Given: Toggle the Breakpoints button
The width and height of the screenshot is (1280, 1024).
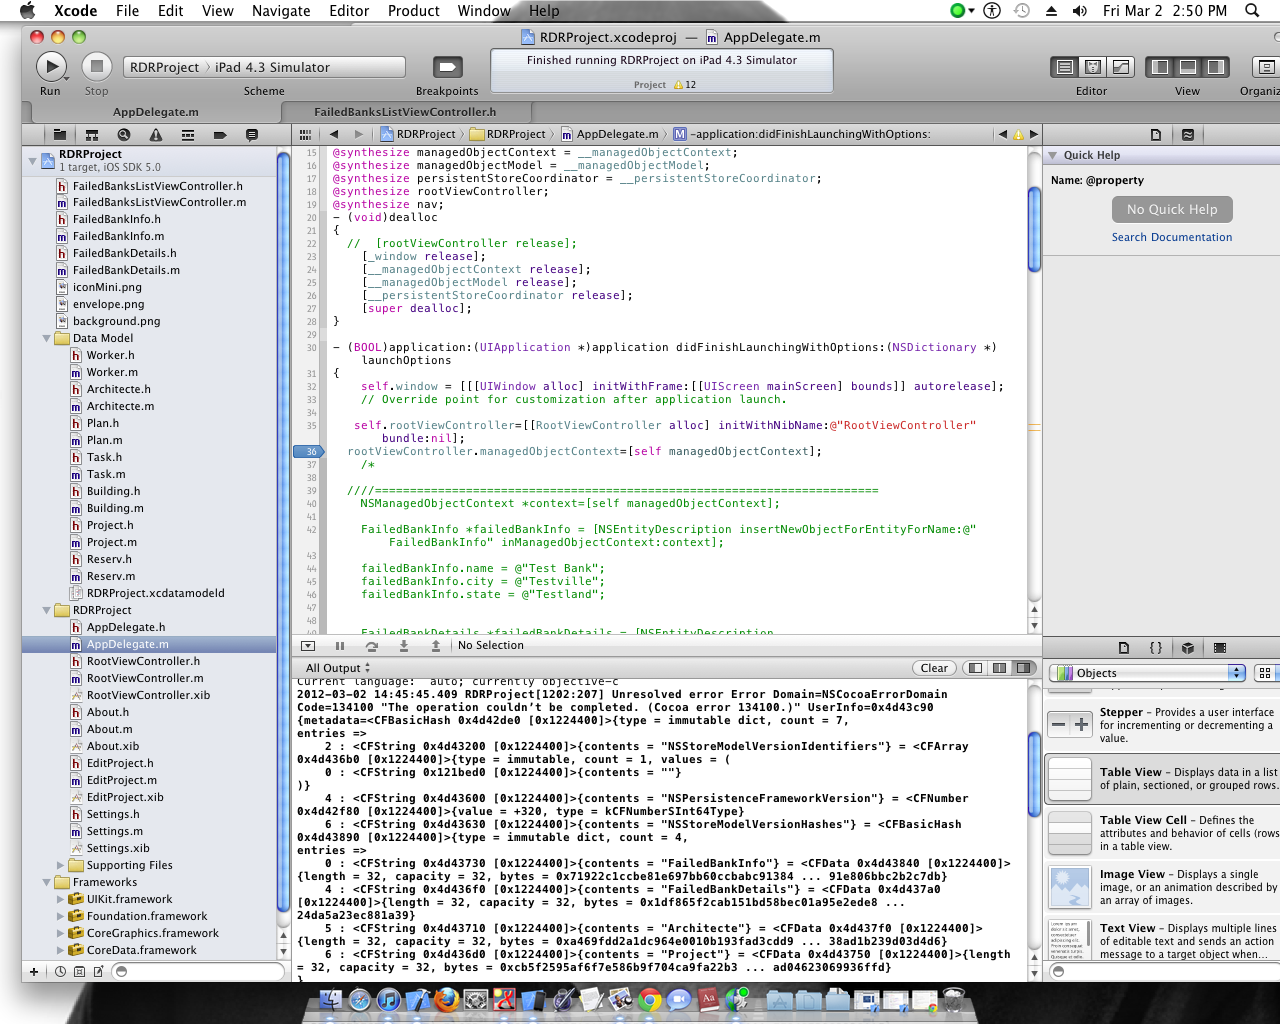Looking at the screenshot, I should click(447, 67).
